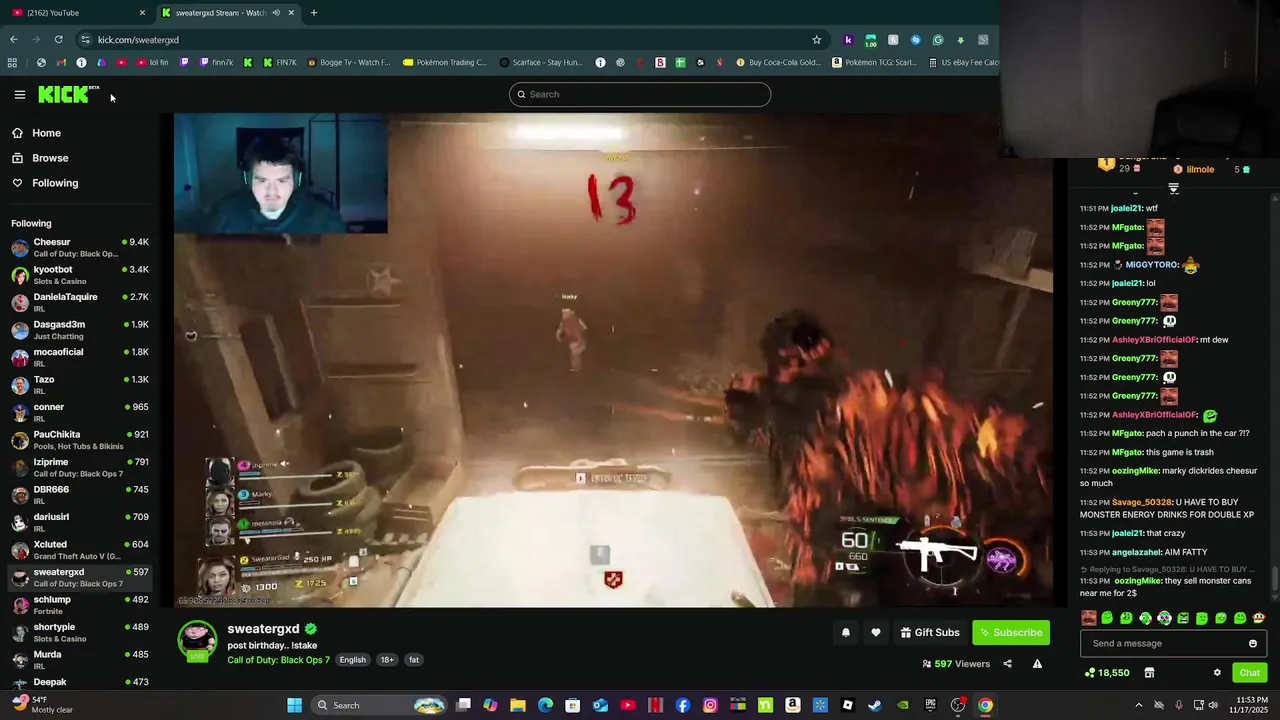This screenshot has height=720, width=1280.
Task: Click the chat scrollbar
Action: click(x=1275, y=578)
